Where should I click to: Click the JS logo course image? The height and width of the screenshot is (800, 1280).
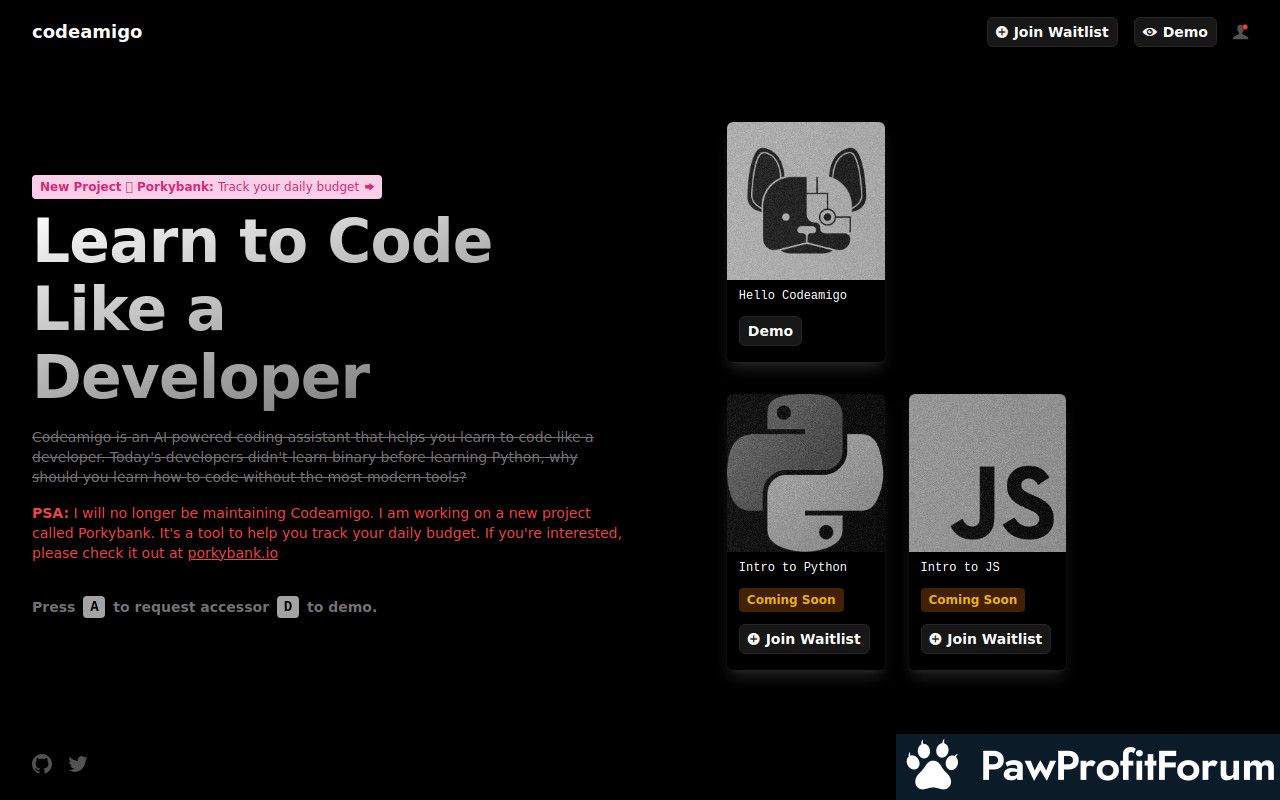[x=987, y=473]
